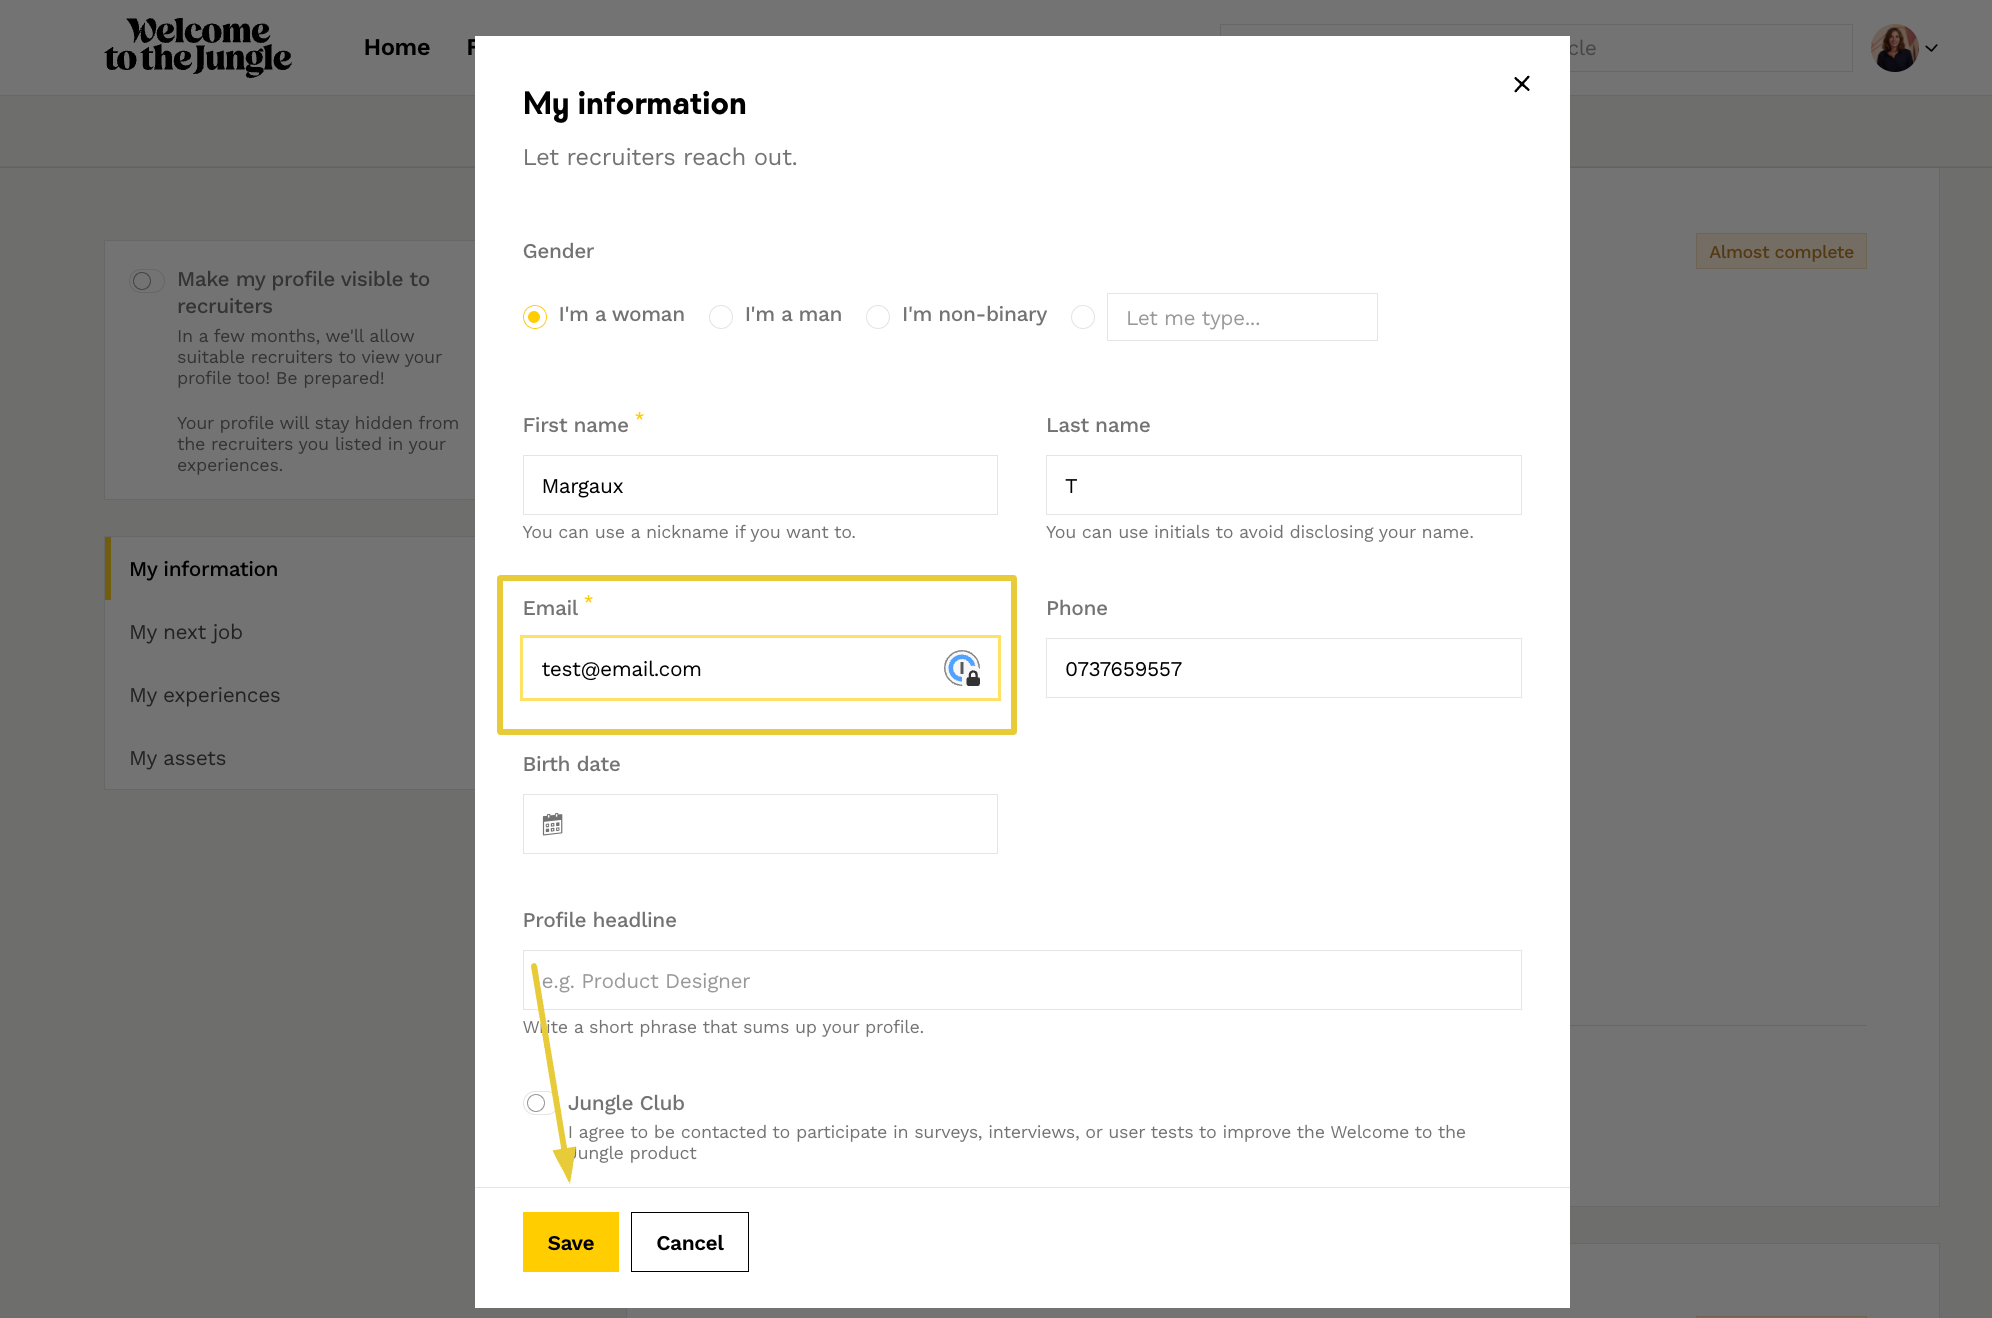Click the Cancel button
The height and width of the screenshot is (1318, 1992).
click(689, 1242)
